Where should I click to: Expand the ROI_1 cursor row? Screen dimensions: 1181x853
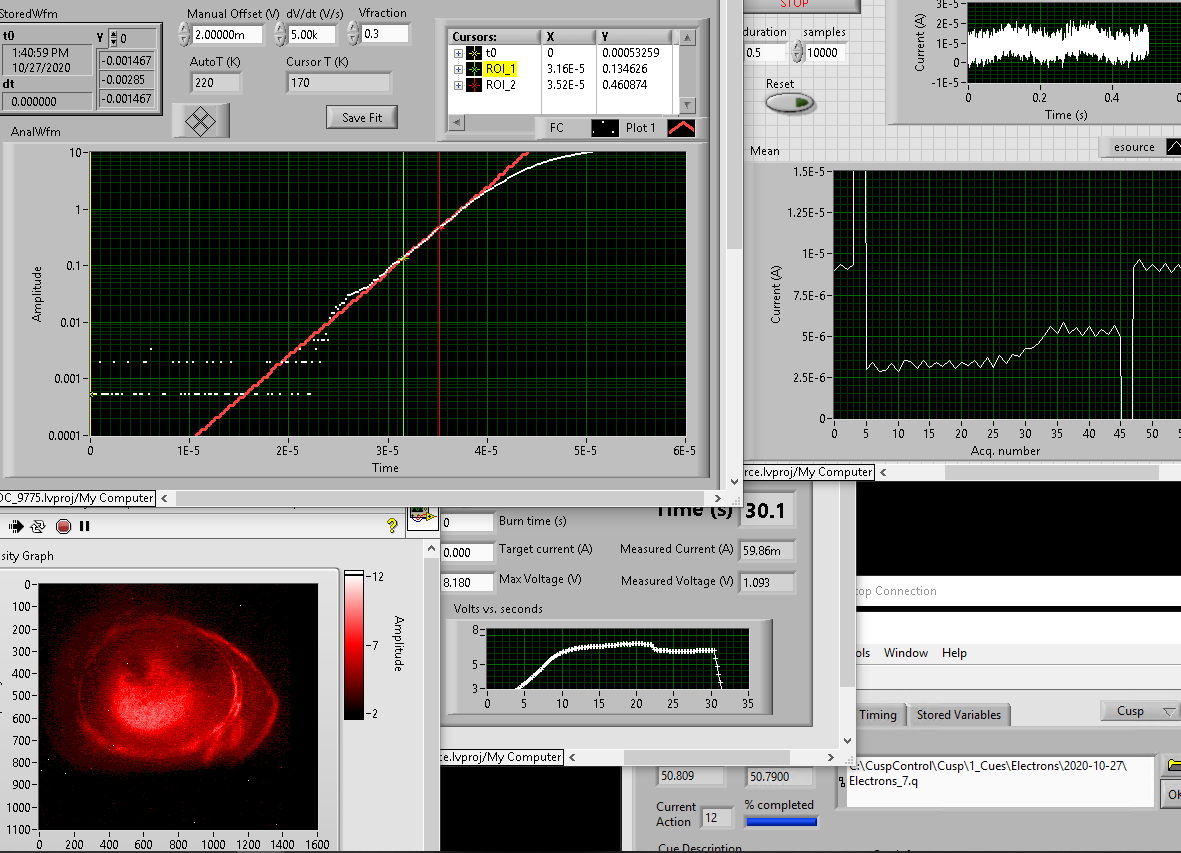[459, 69]
